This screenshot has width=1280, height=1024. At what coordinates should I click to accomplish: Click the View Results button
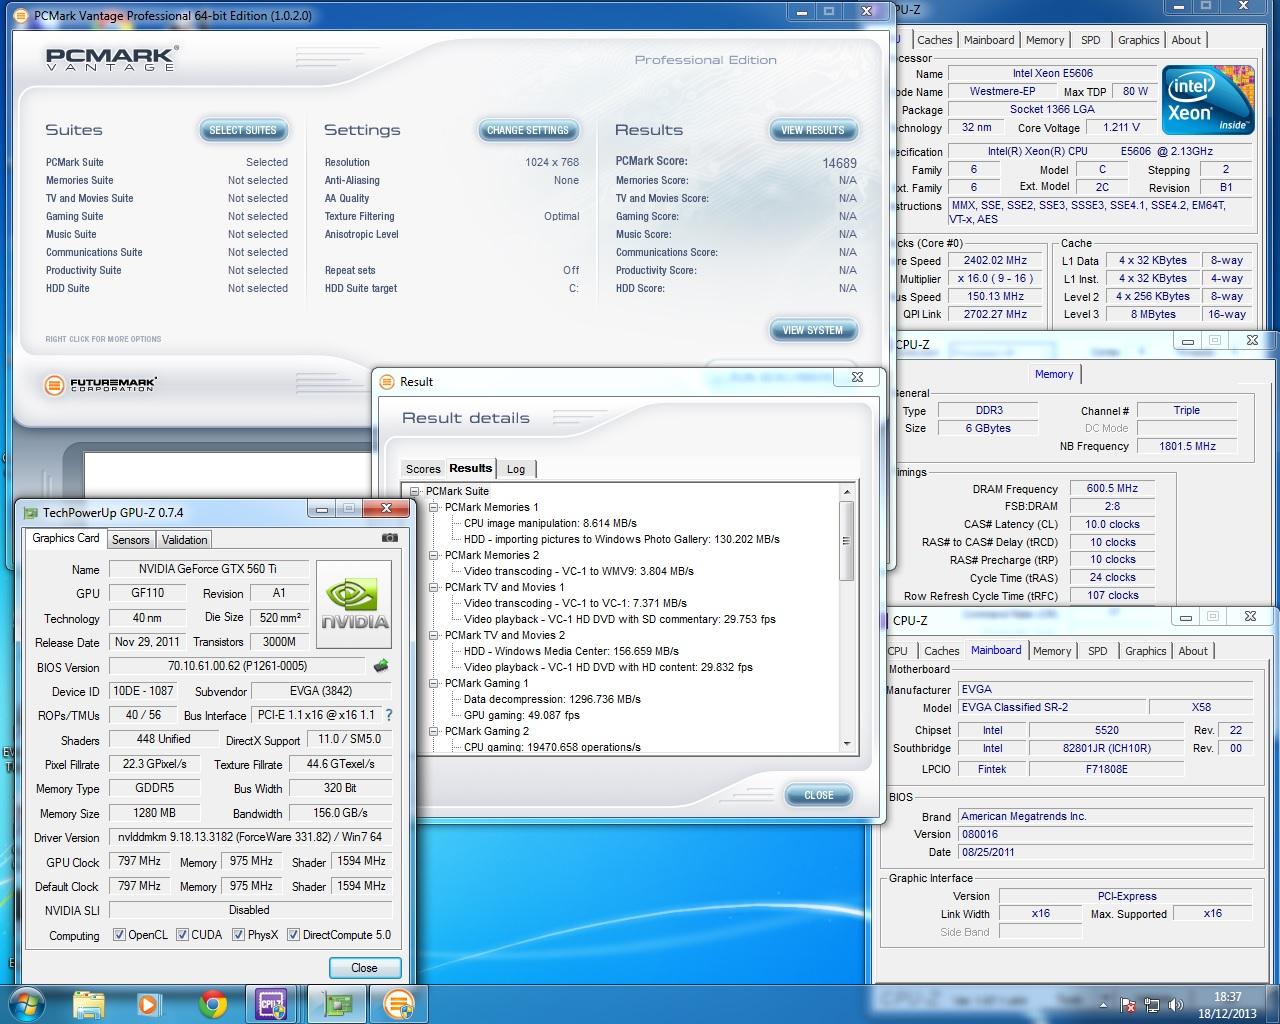pyautogui.click(x=813, y=130)
